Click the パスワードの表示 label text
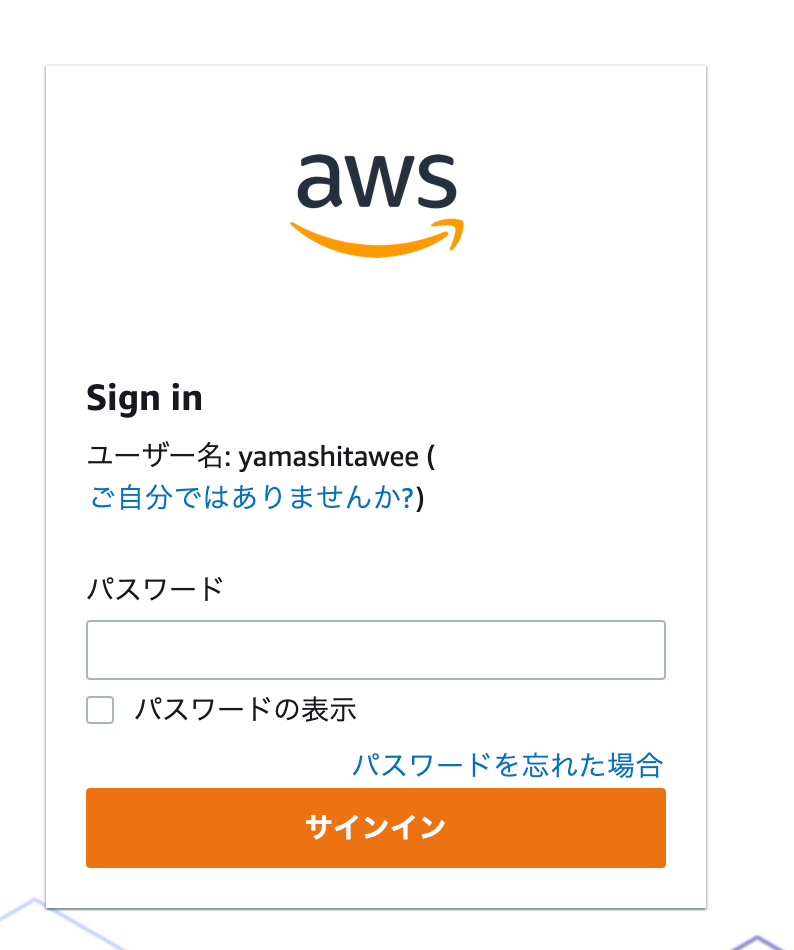Screen dimensions: 794x950 coord(245,709)
